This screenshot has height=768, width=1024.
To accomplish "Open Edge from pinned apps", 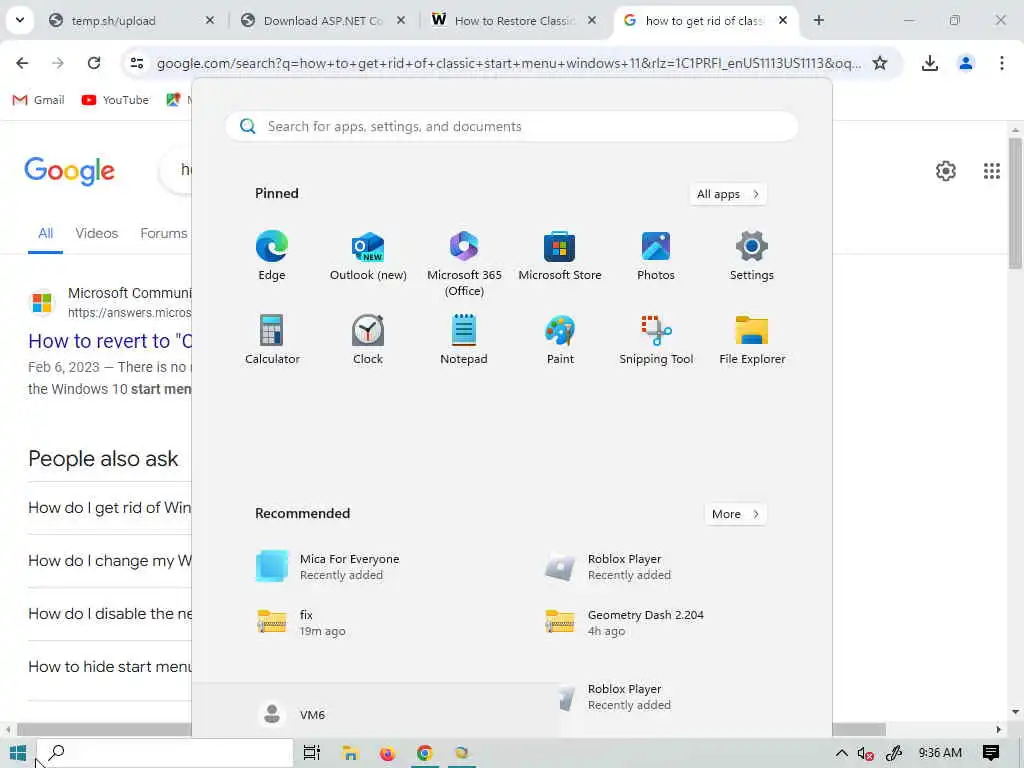I will point(272,255).
